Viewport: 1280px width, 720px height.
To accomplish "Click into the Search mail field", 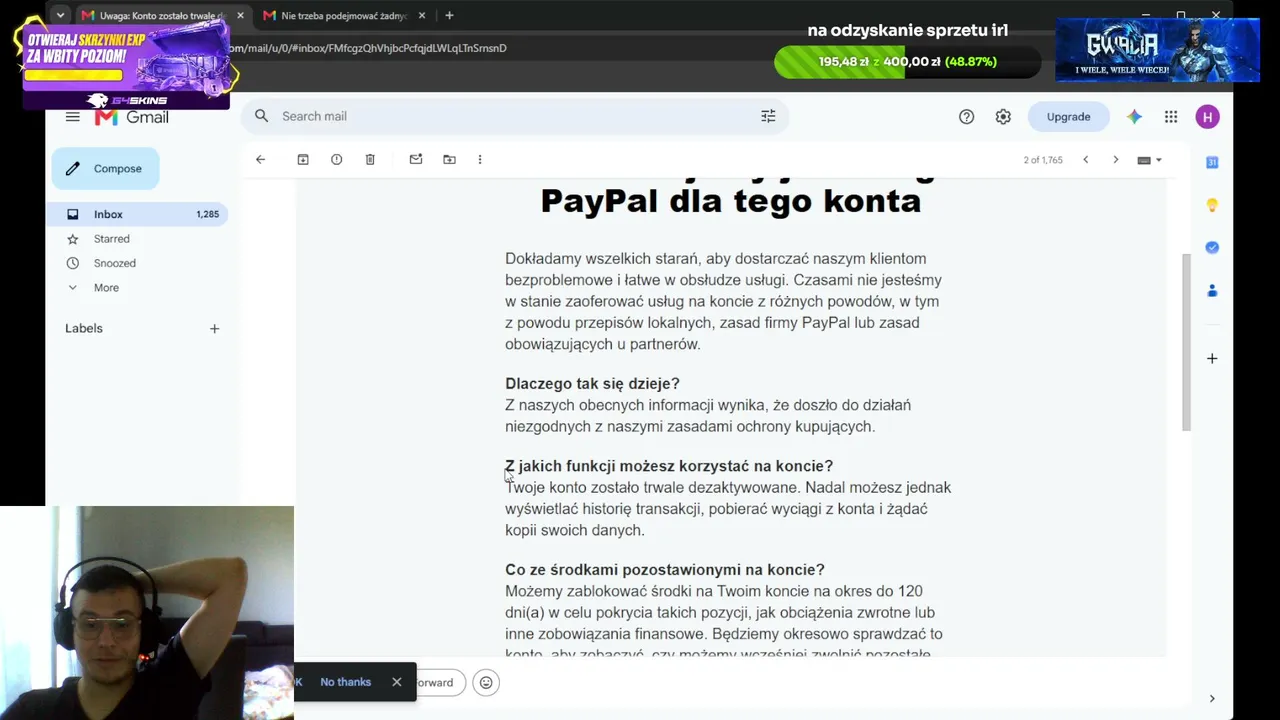I will tap(514, 117).
